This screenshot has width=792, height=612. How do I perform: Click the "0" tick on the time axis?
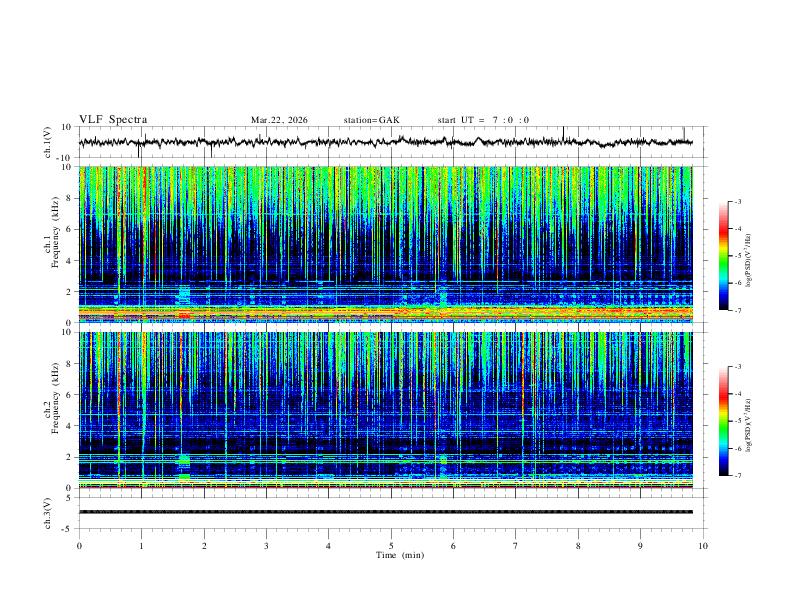click(x=79, y=546)
